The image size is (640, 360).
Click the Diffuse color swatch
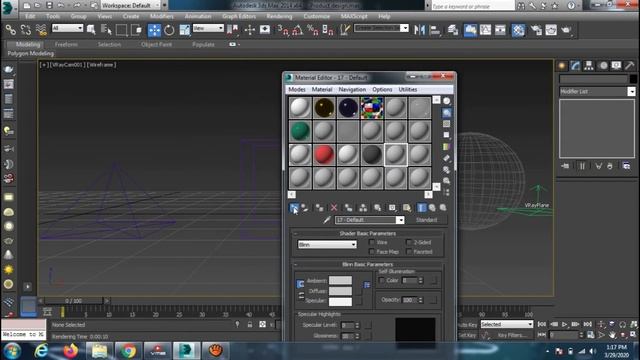coord(340,291)
